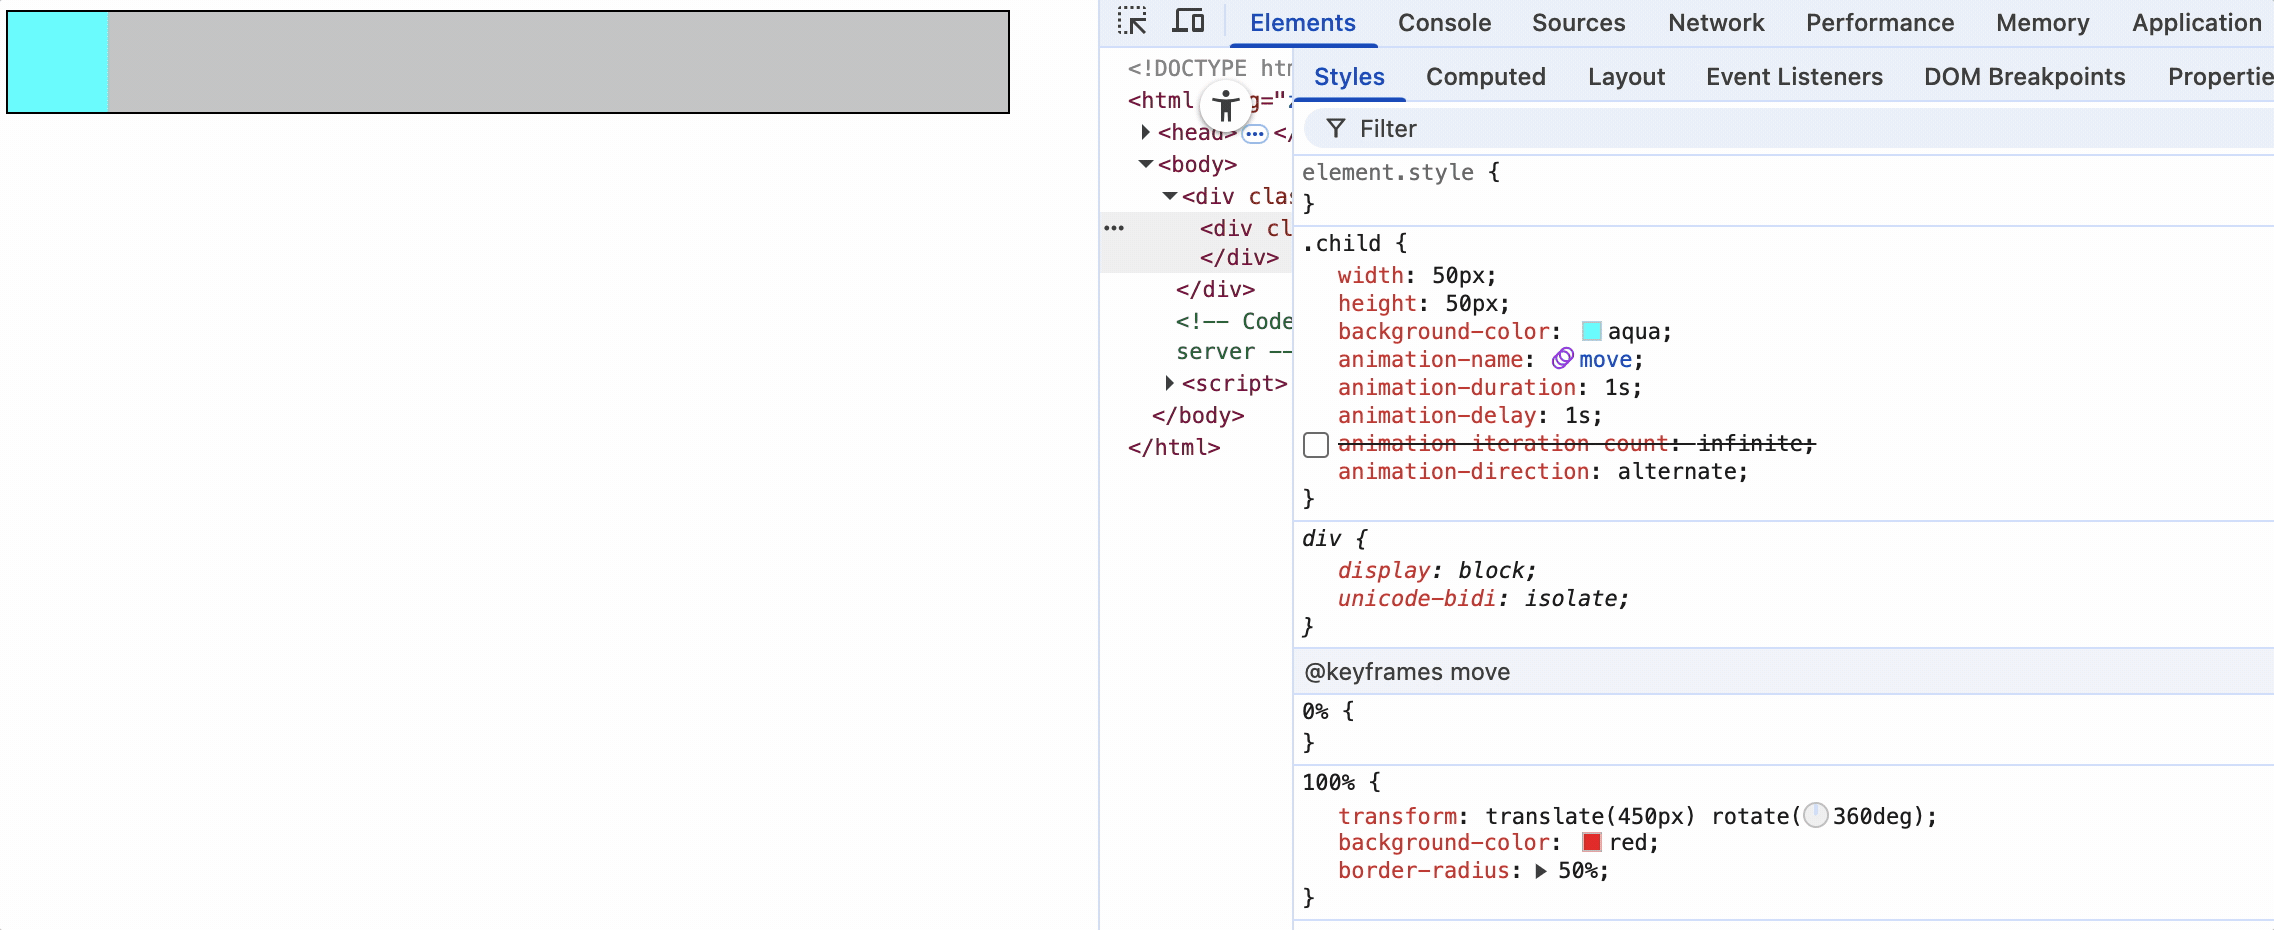The height and width of the screenshot is (930, 2274).
Task: Click the filter funnel icon
Action: 1336,129
